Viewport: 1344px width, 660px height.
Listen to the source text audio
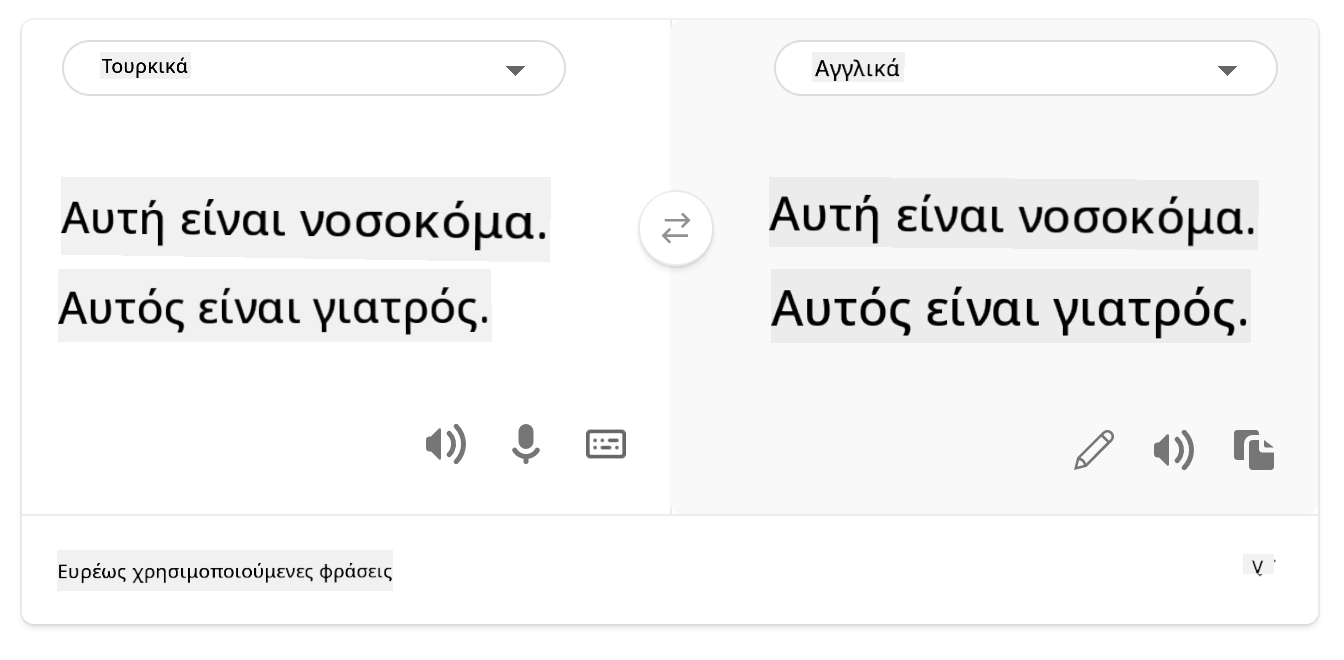[445, 444]
